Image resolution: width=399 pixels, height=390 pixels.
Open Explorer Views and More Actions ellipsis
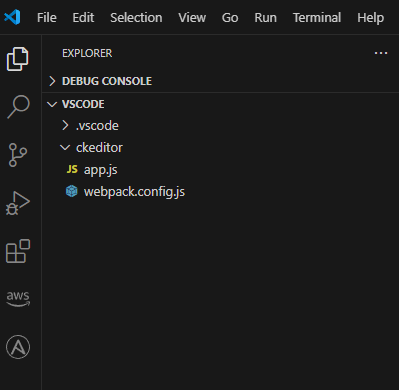[x=381, y=53]
